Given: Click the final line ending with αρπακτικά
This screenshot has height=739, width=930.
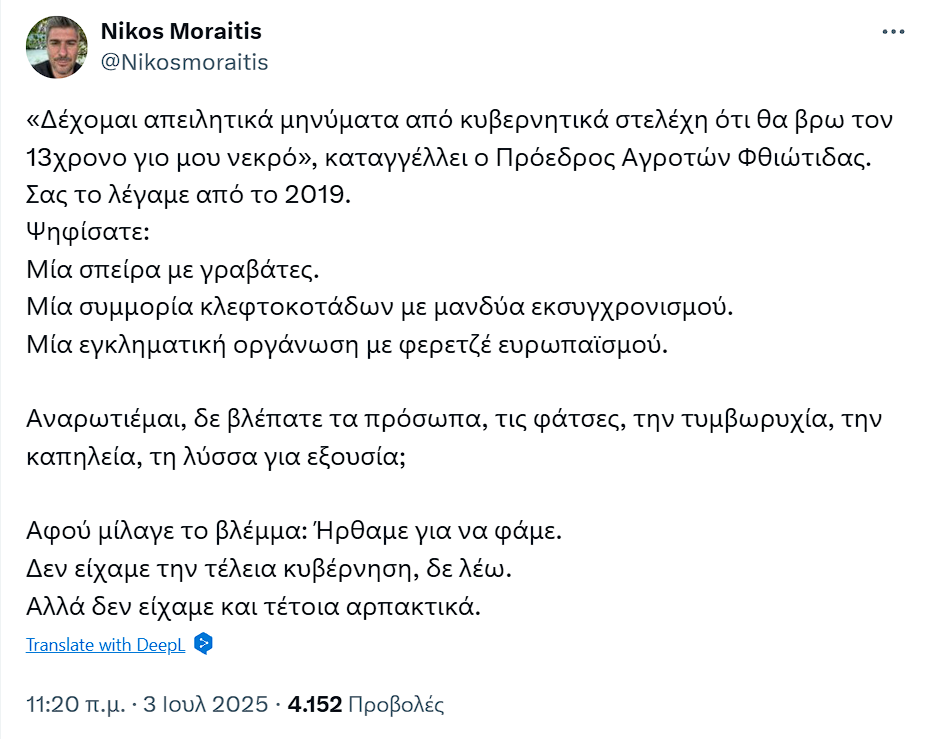Looking at the screenshot, I should (254, 607).
